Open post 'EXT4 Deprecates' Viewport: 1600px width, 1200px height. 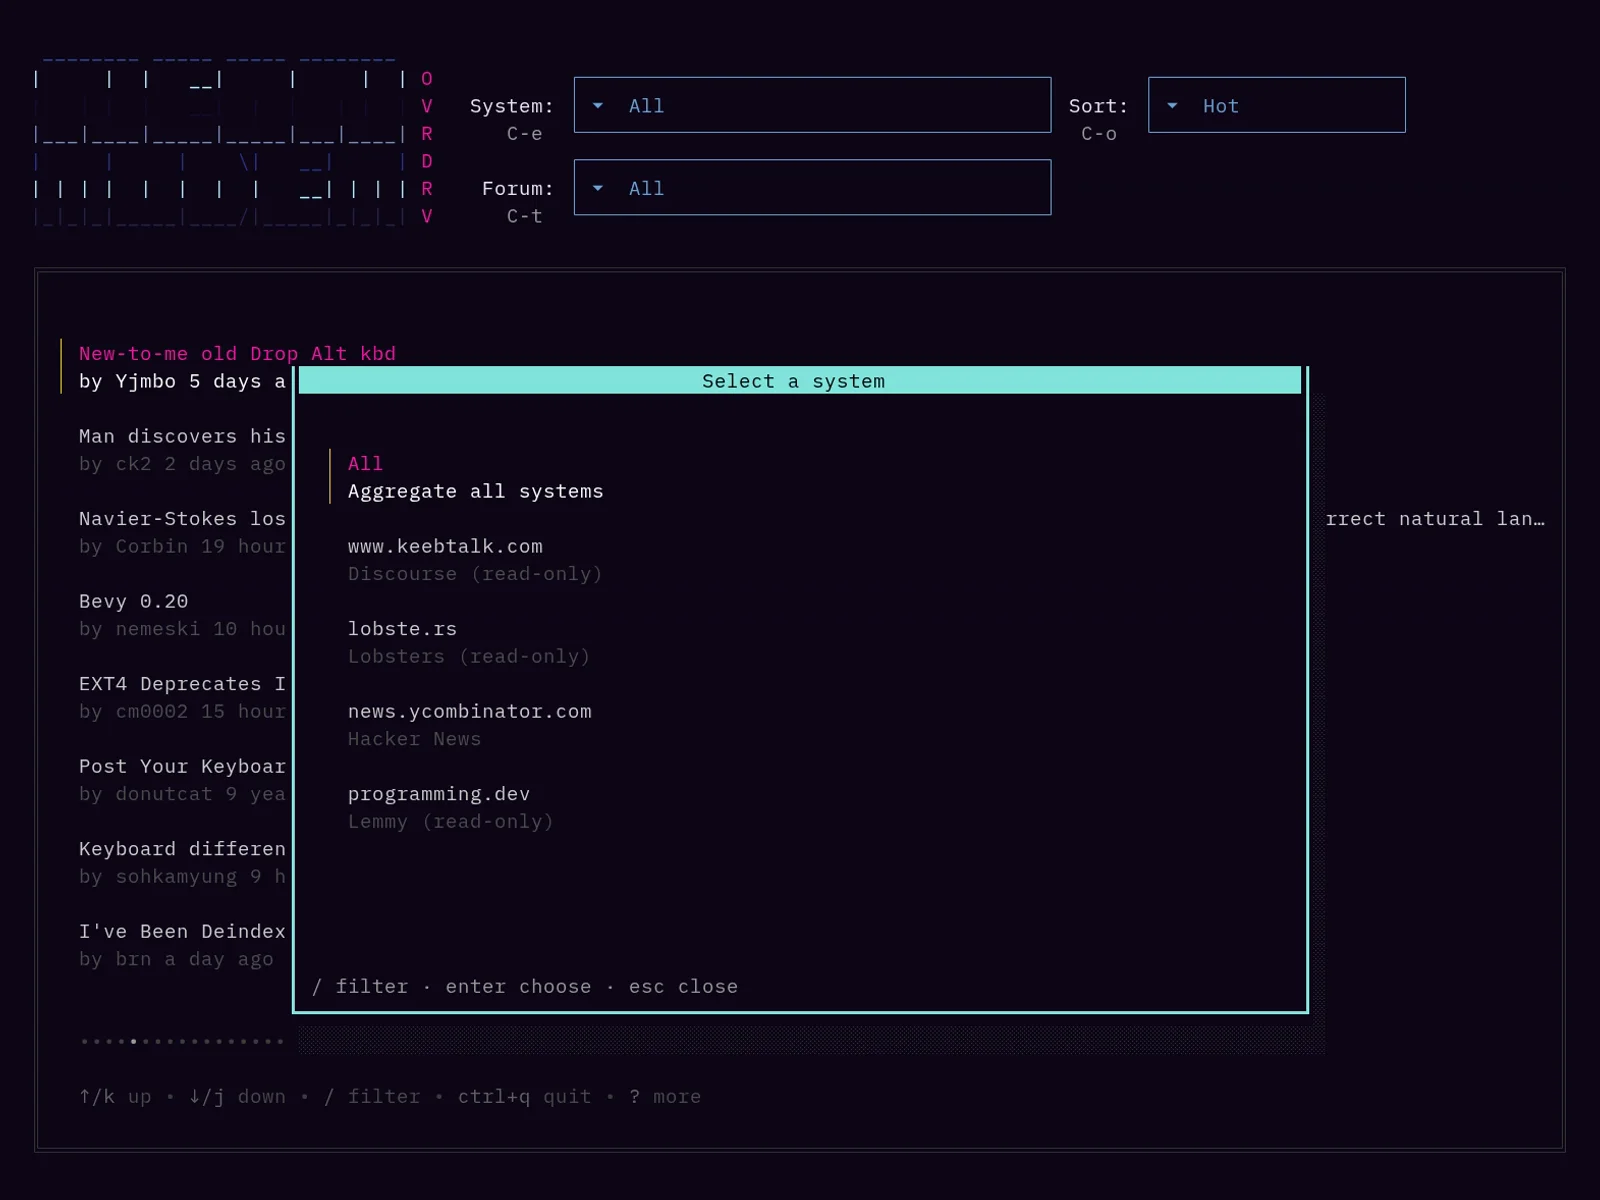(x=182, y=684)
